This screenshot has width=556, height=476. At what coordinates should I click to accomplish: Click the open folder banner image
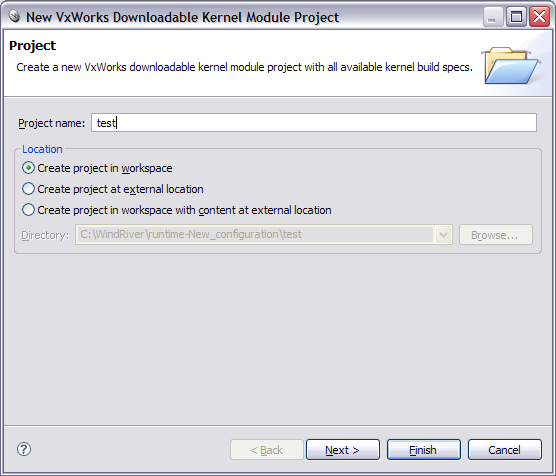(x=511, y=65)
